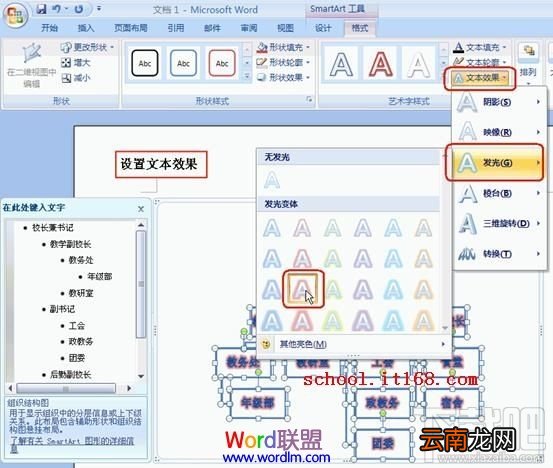Click text pane vertical scrollbar down arrow
The image size is (553, 468).
click(x=141, y=376)
